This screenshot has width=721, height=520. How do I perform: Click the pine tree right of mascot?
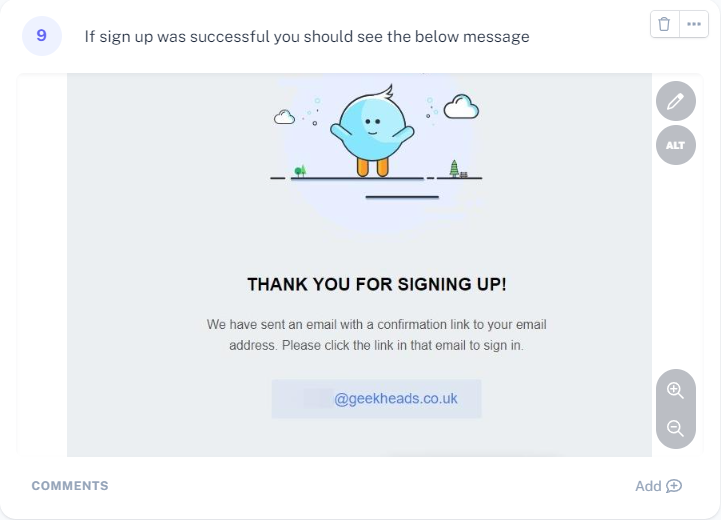455,167
